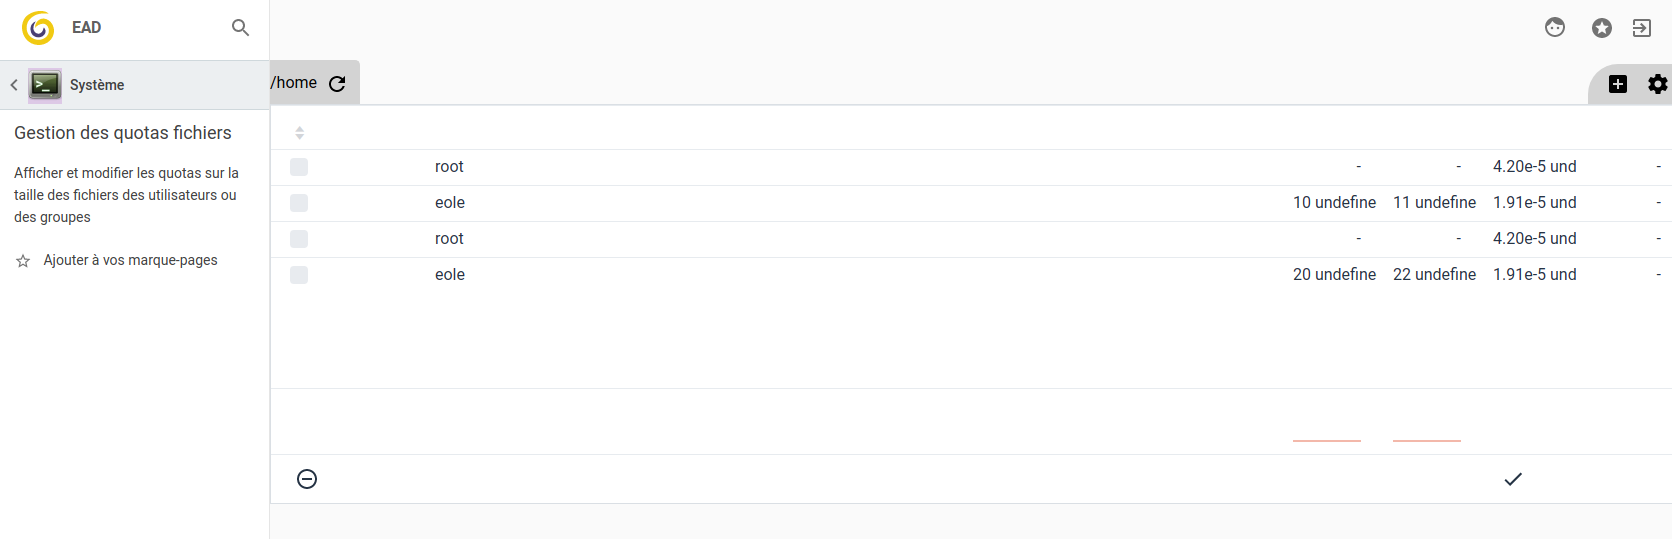Refresh the /home quota list
Image resolution: width=1672 pixels, height=539 pixels.
point(337,84)
